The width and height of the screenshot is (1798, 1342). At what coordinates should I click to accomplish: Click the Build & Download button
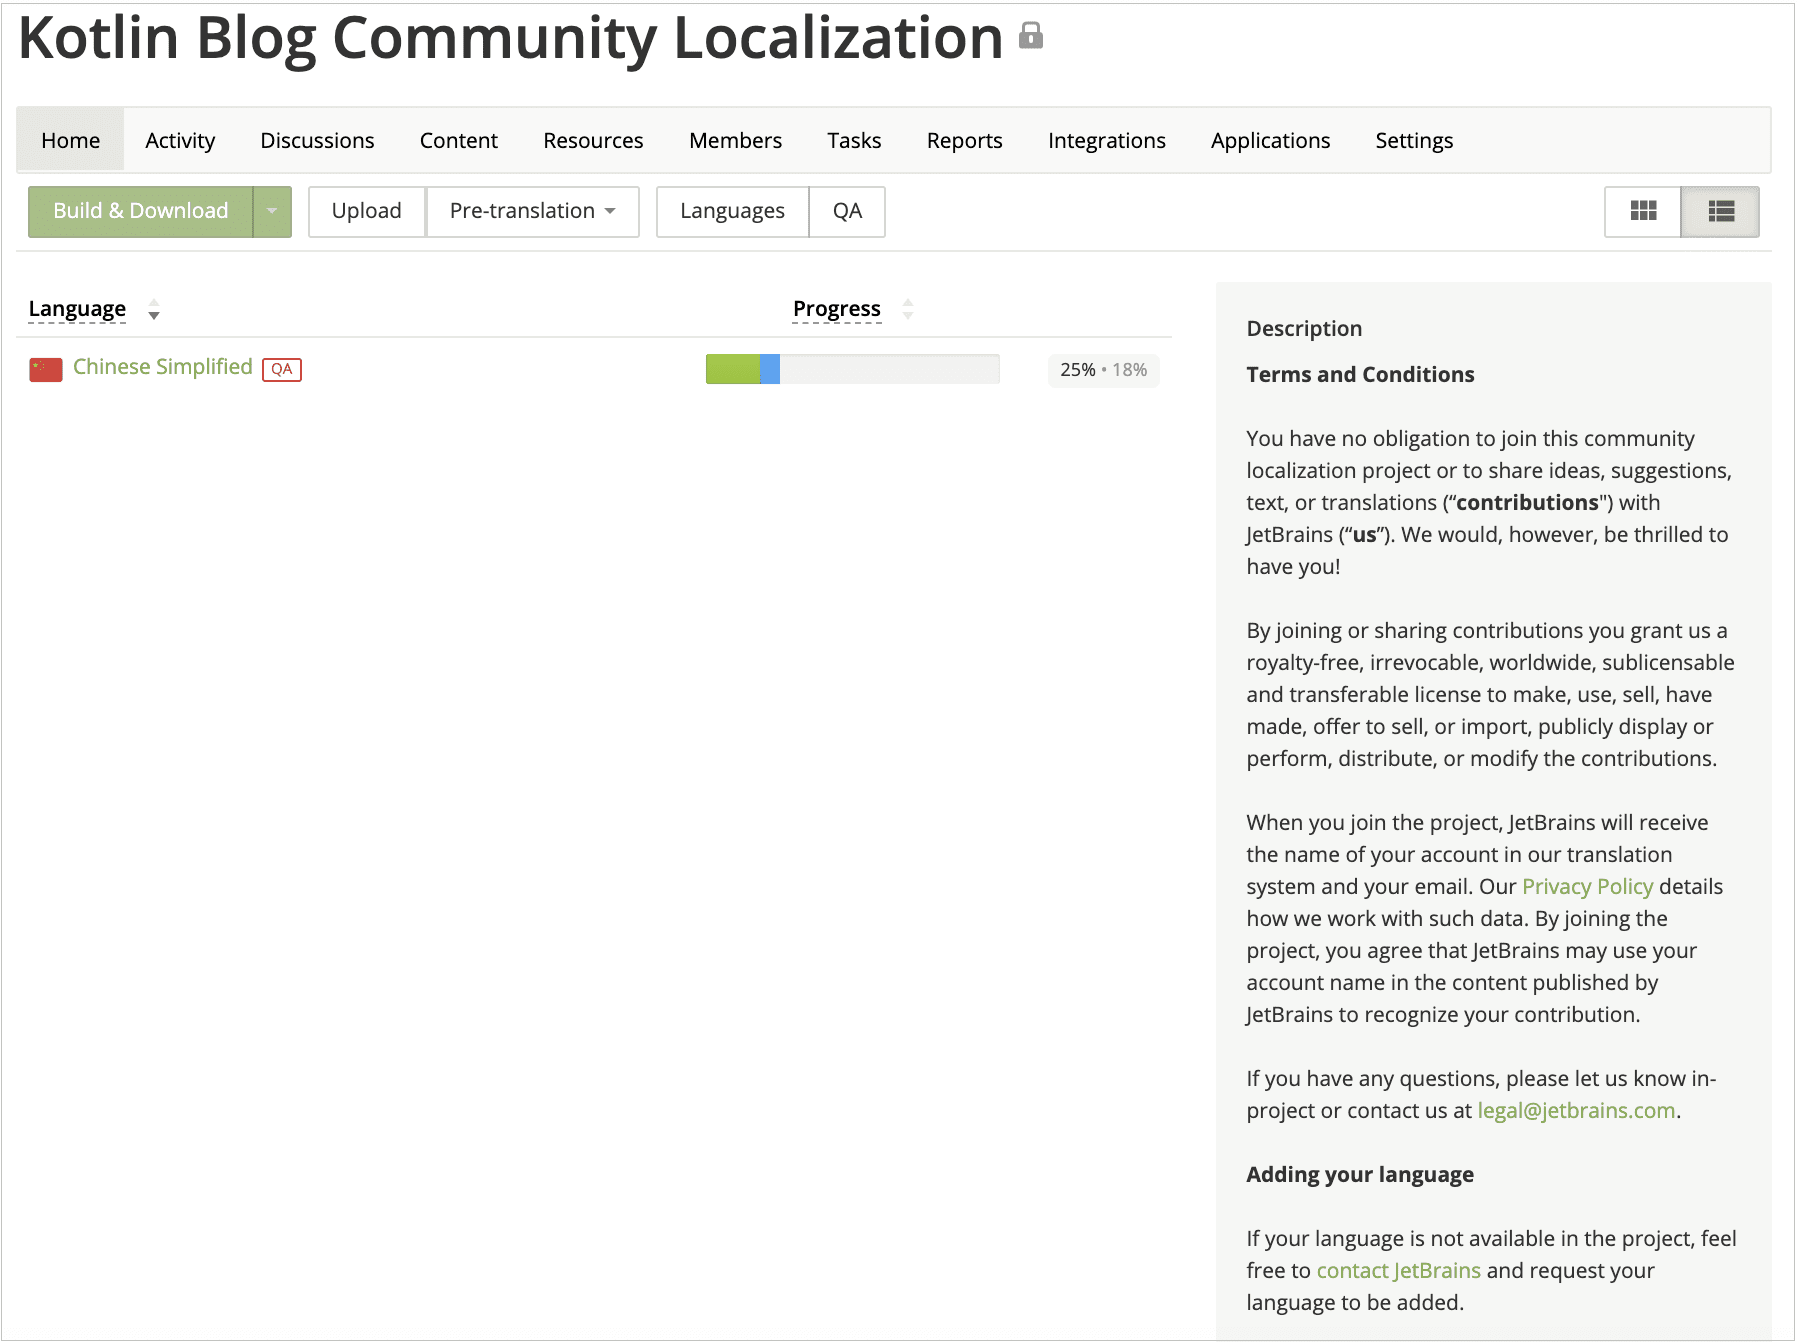tap(141, 211)
